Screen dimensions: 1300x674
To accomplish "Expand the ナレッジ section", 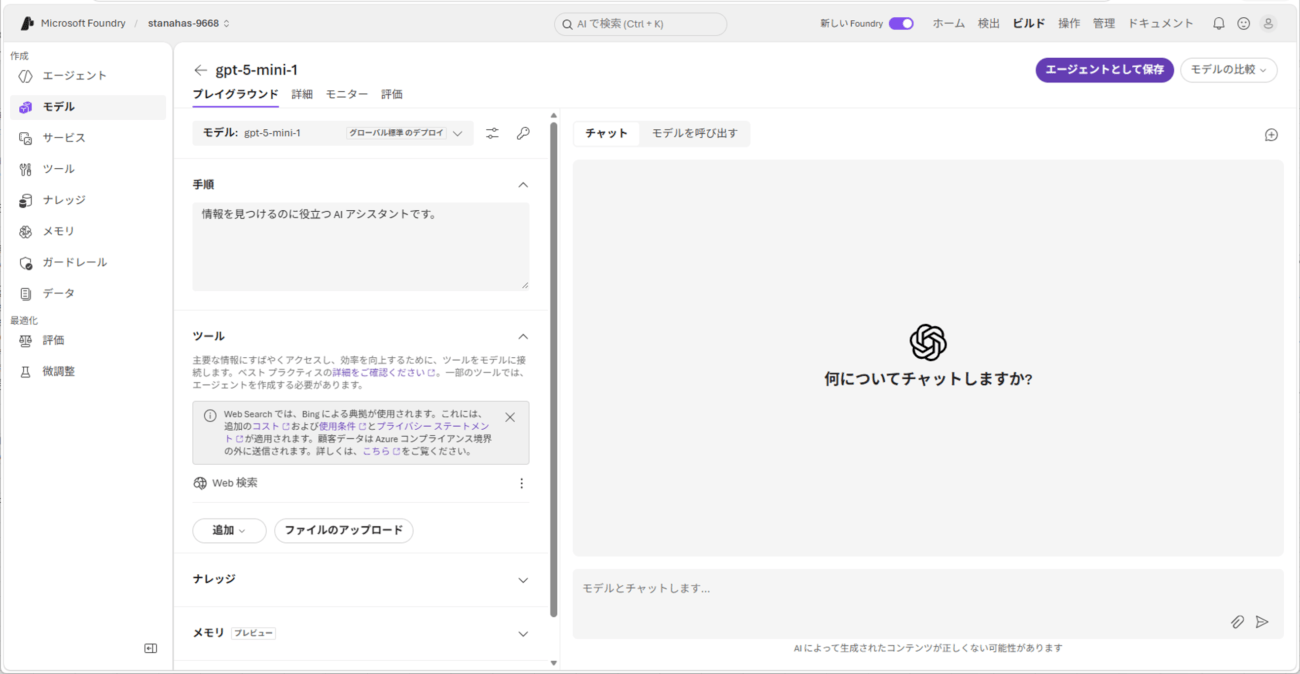I will [x=522, y=580].
